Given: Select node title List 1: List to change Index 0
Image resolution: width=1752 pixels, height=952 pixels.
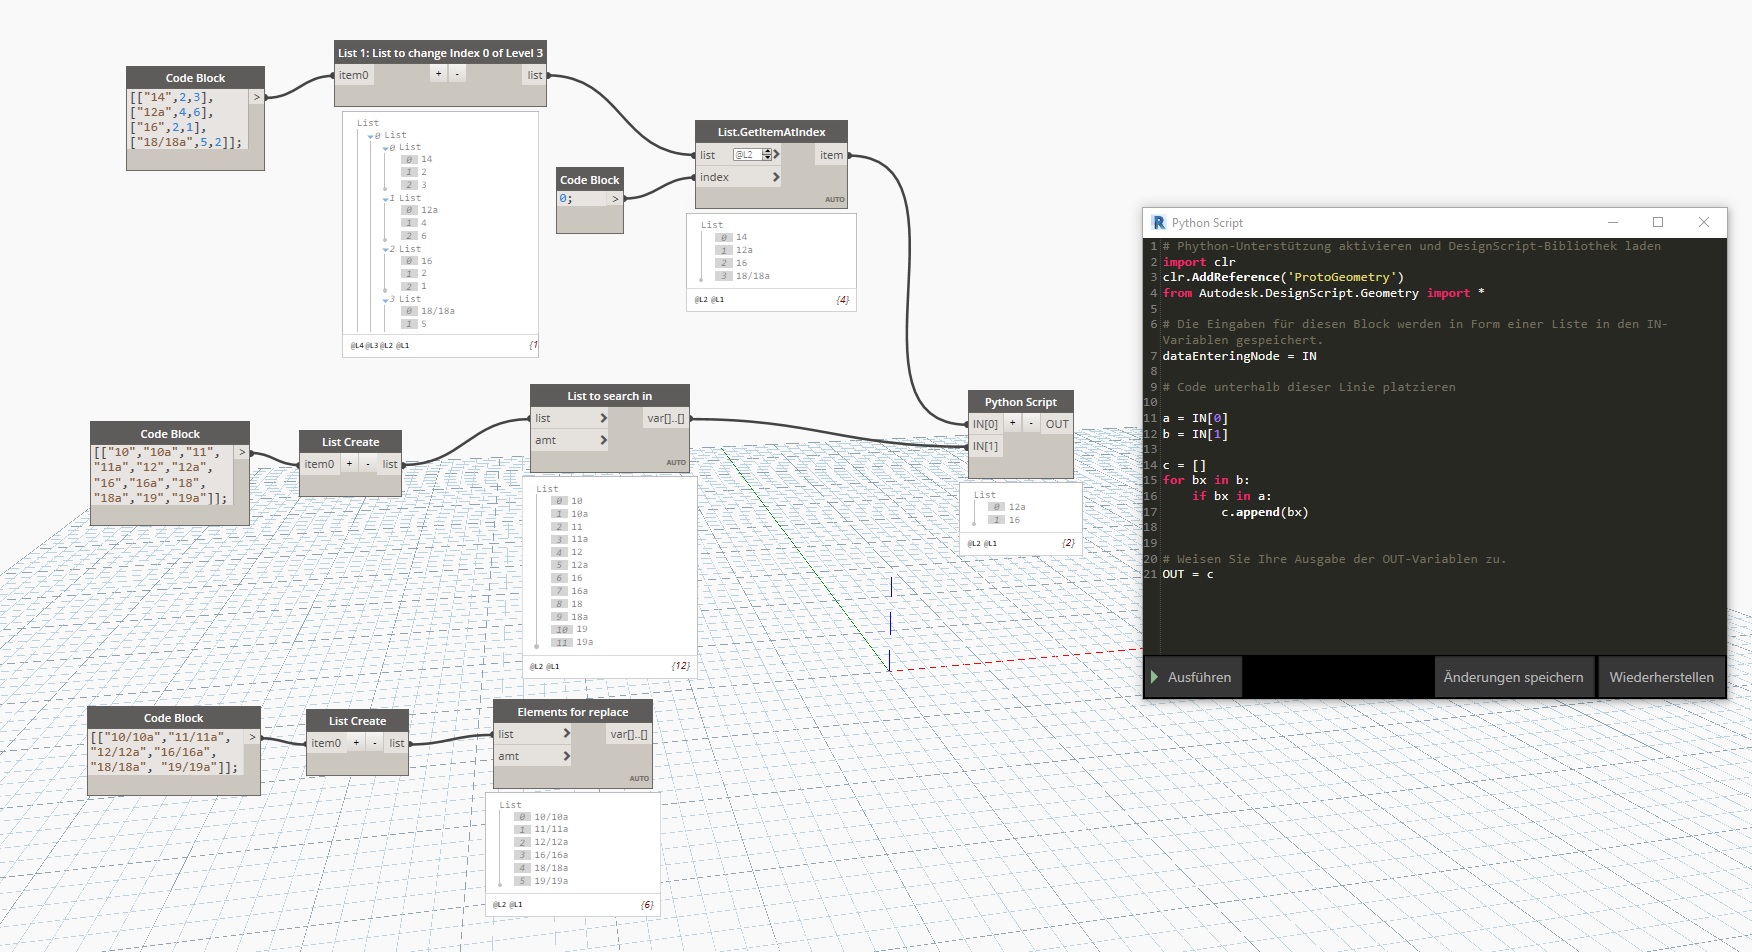Looking at the screenshot, I should point(440,53).
